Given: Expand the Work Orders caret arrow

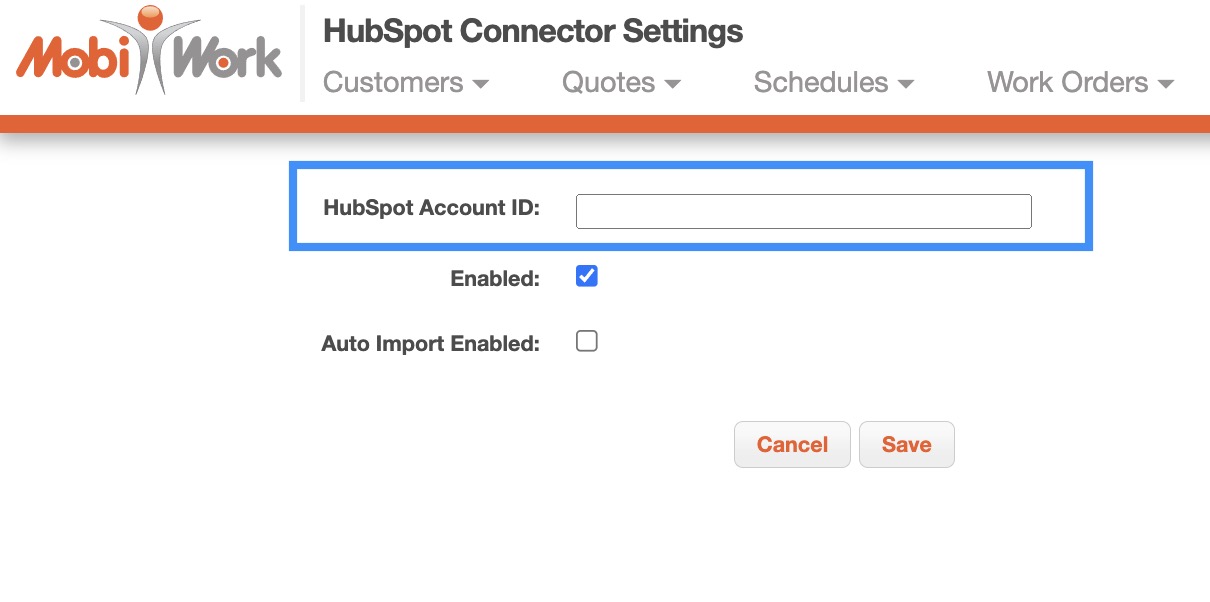Looking at the screenshot, I should coord(1165,84).
